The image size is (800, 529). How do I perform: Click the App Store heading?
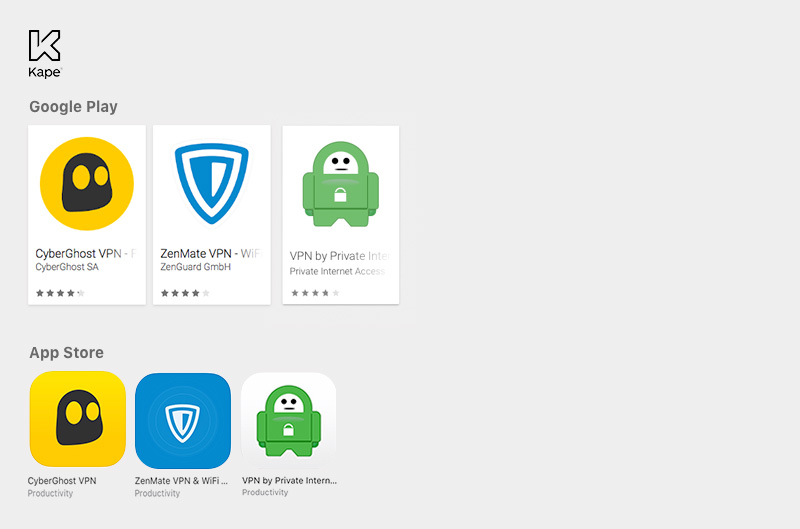[66, 352]
